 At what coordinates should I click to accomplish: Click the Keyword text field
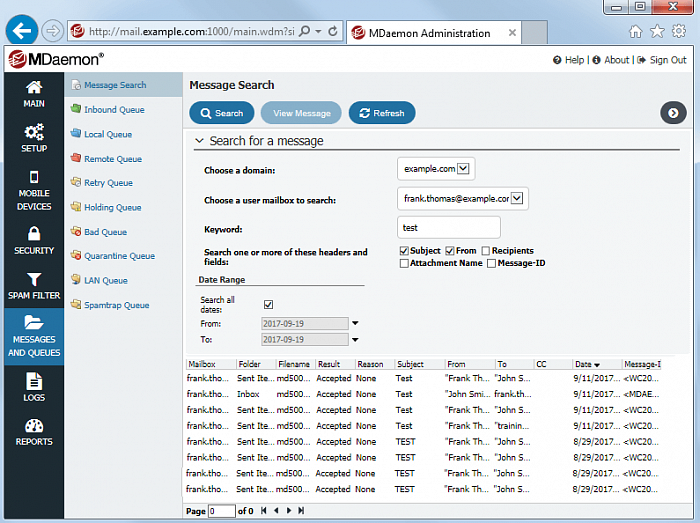(x=448, y=228)
